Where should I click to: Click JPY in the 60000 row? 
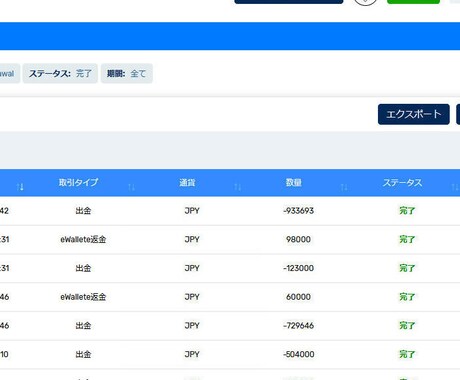click(192, 297)
